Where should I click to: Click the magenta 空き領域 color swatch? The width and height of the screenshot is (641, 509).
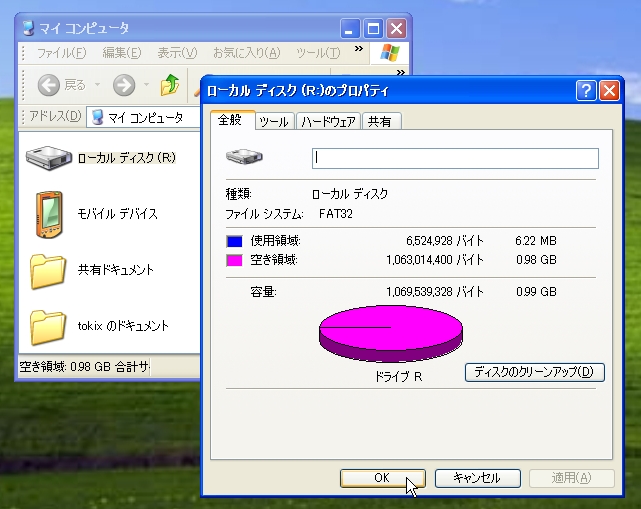234,260
